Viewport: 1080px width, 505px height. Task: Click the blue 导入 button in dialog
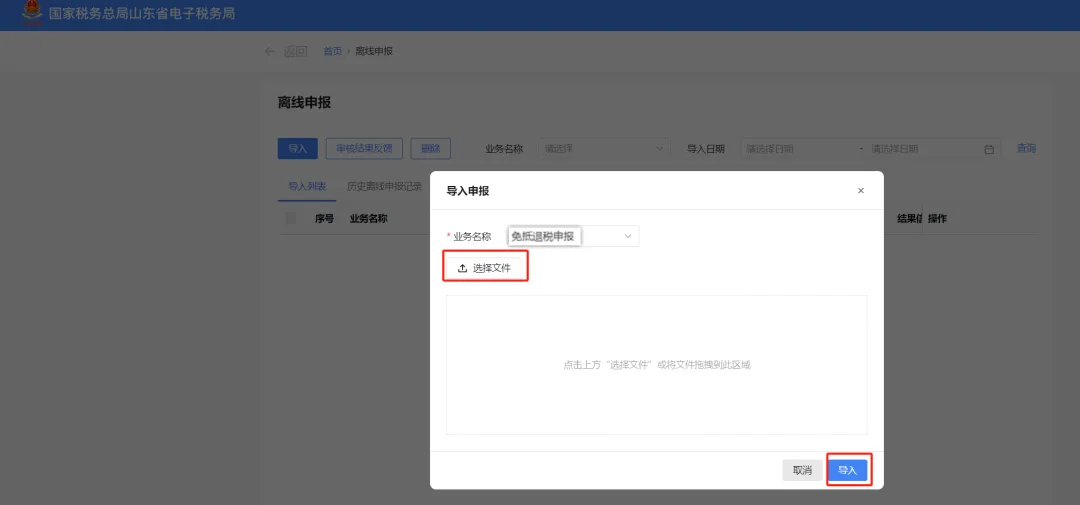click(848, 470)
